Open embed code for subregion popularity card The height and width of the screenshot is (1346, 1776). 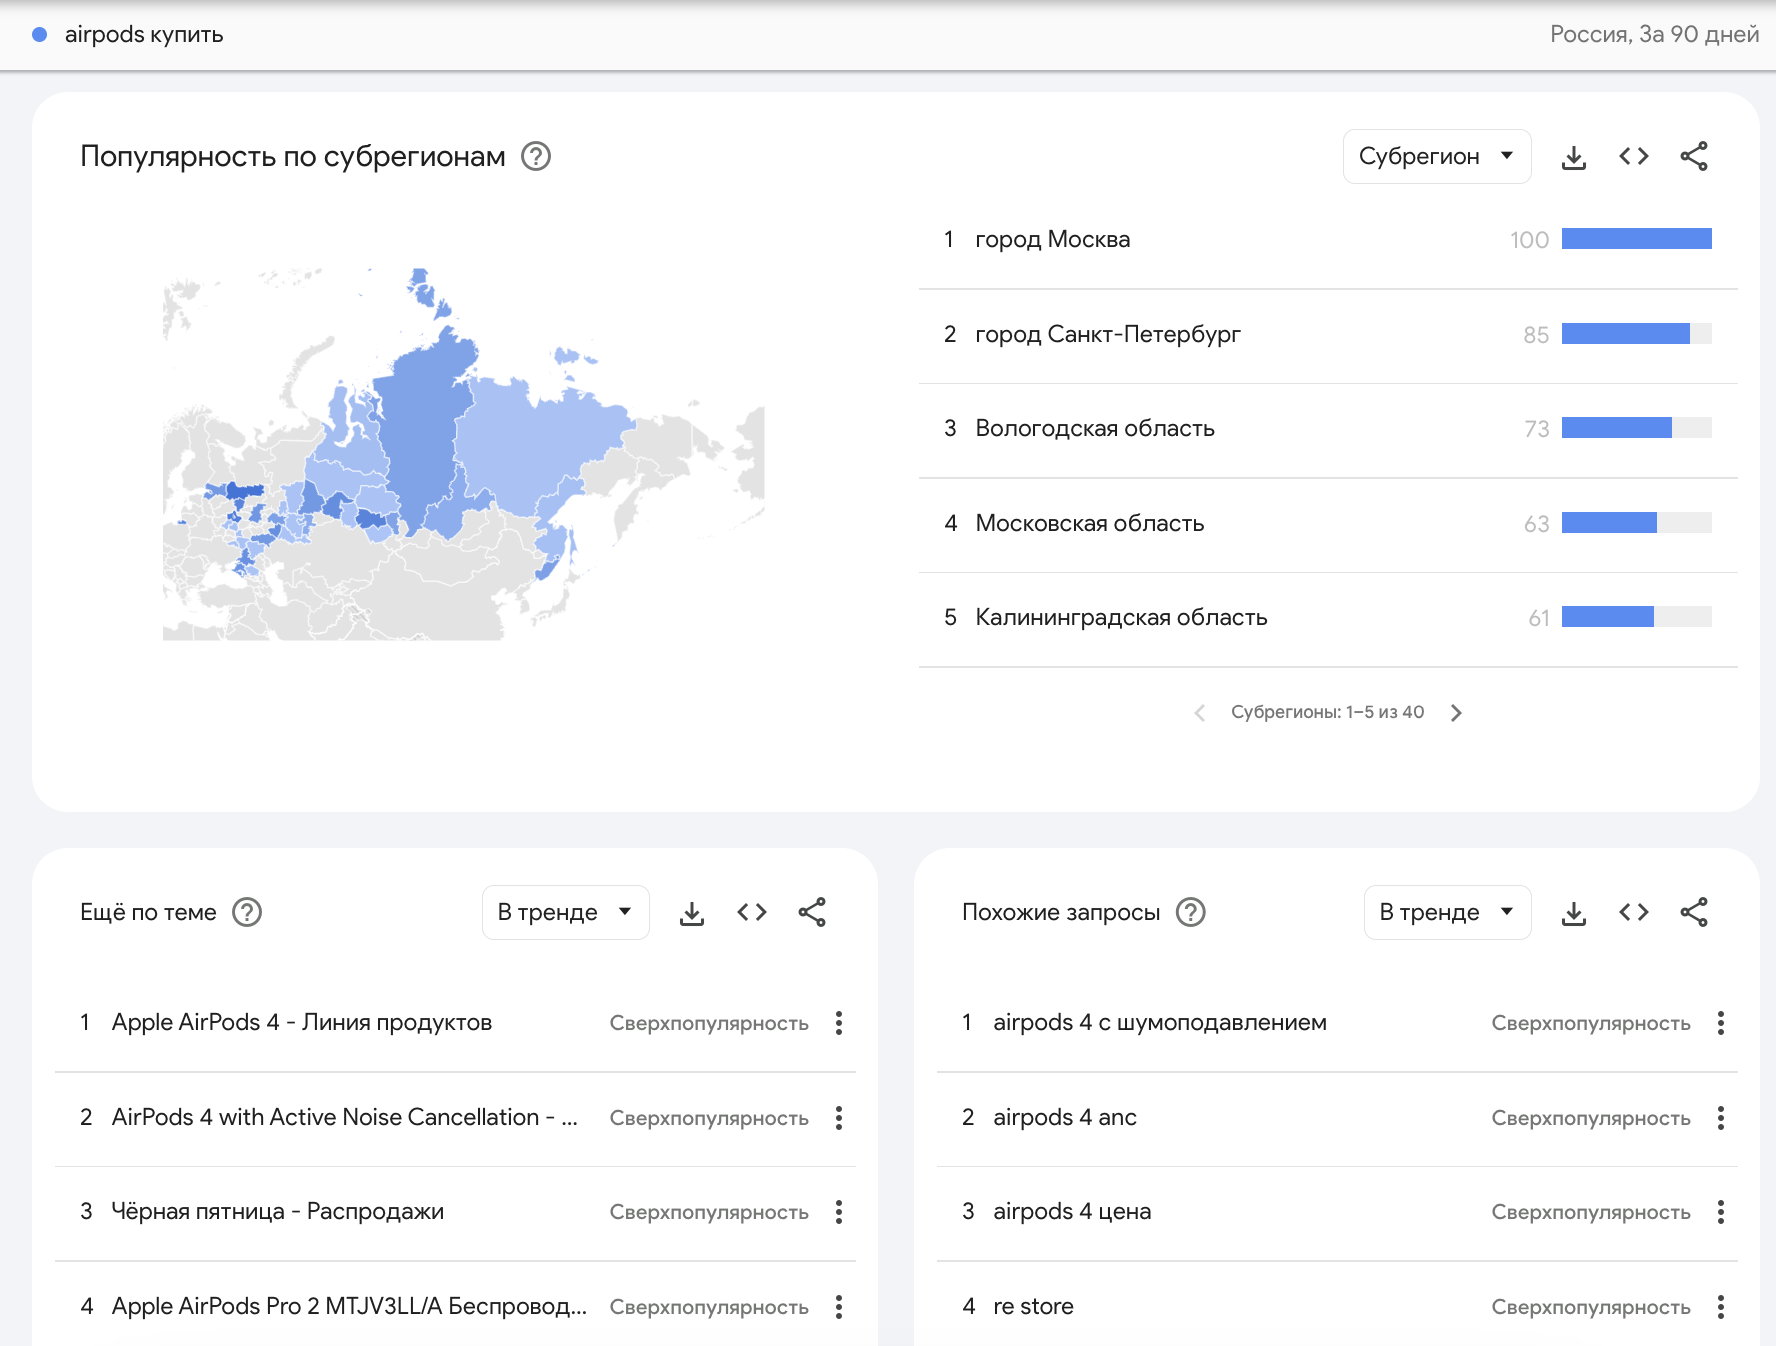1634,156
